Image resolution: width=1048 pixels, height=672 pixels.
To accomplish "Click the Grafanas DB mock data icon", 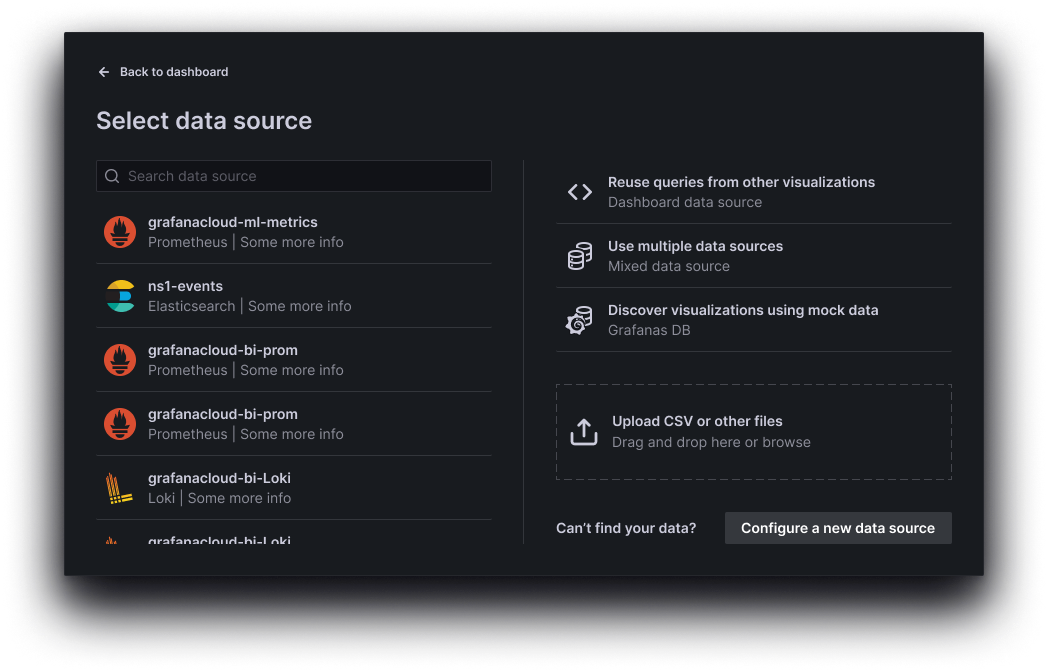I will [x=579, y=319].
